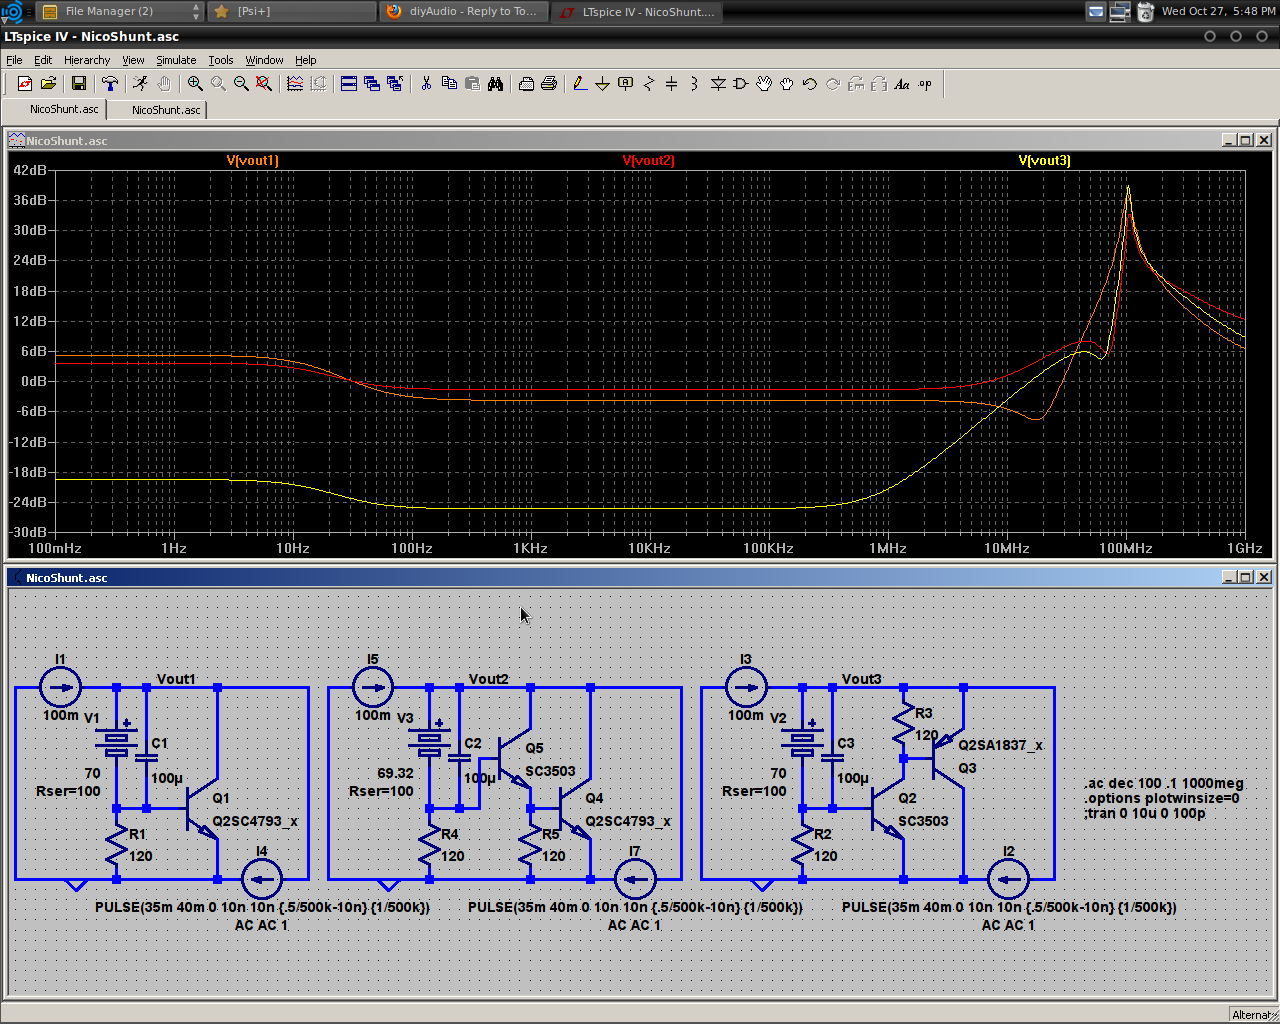This screenshot has height=1024, width=1280.
Task: Open the Help menu
Action: point(306,60)
